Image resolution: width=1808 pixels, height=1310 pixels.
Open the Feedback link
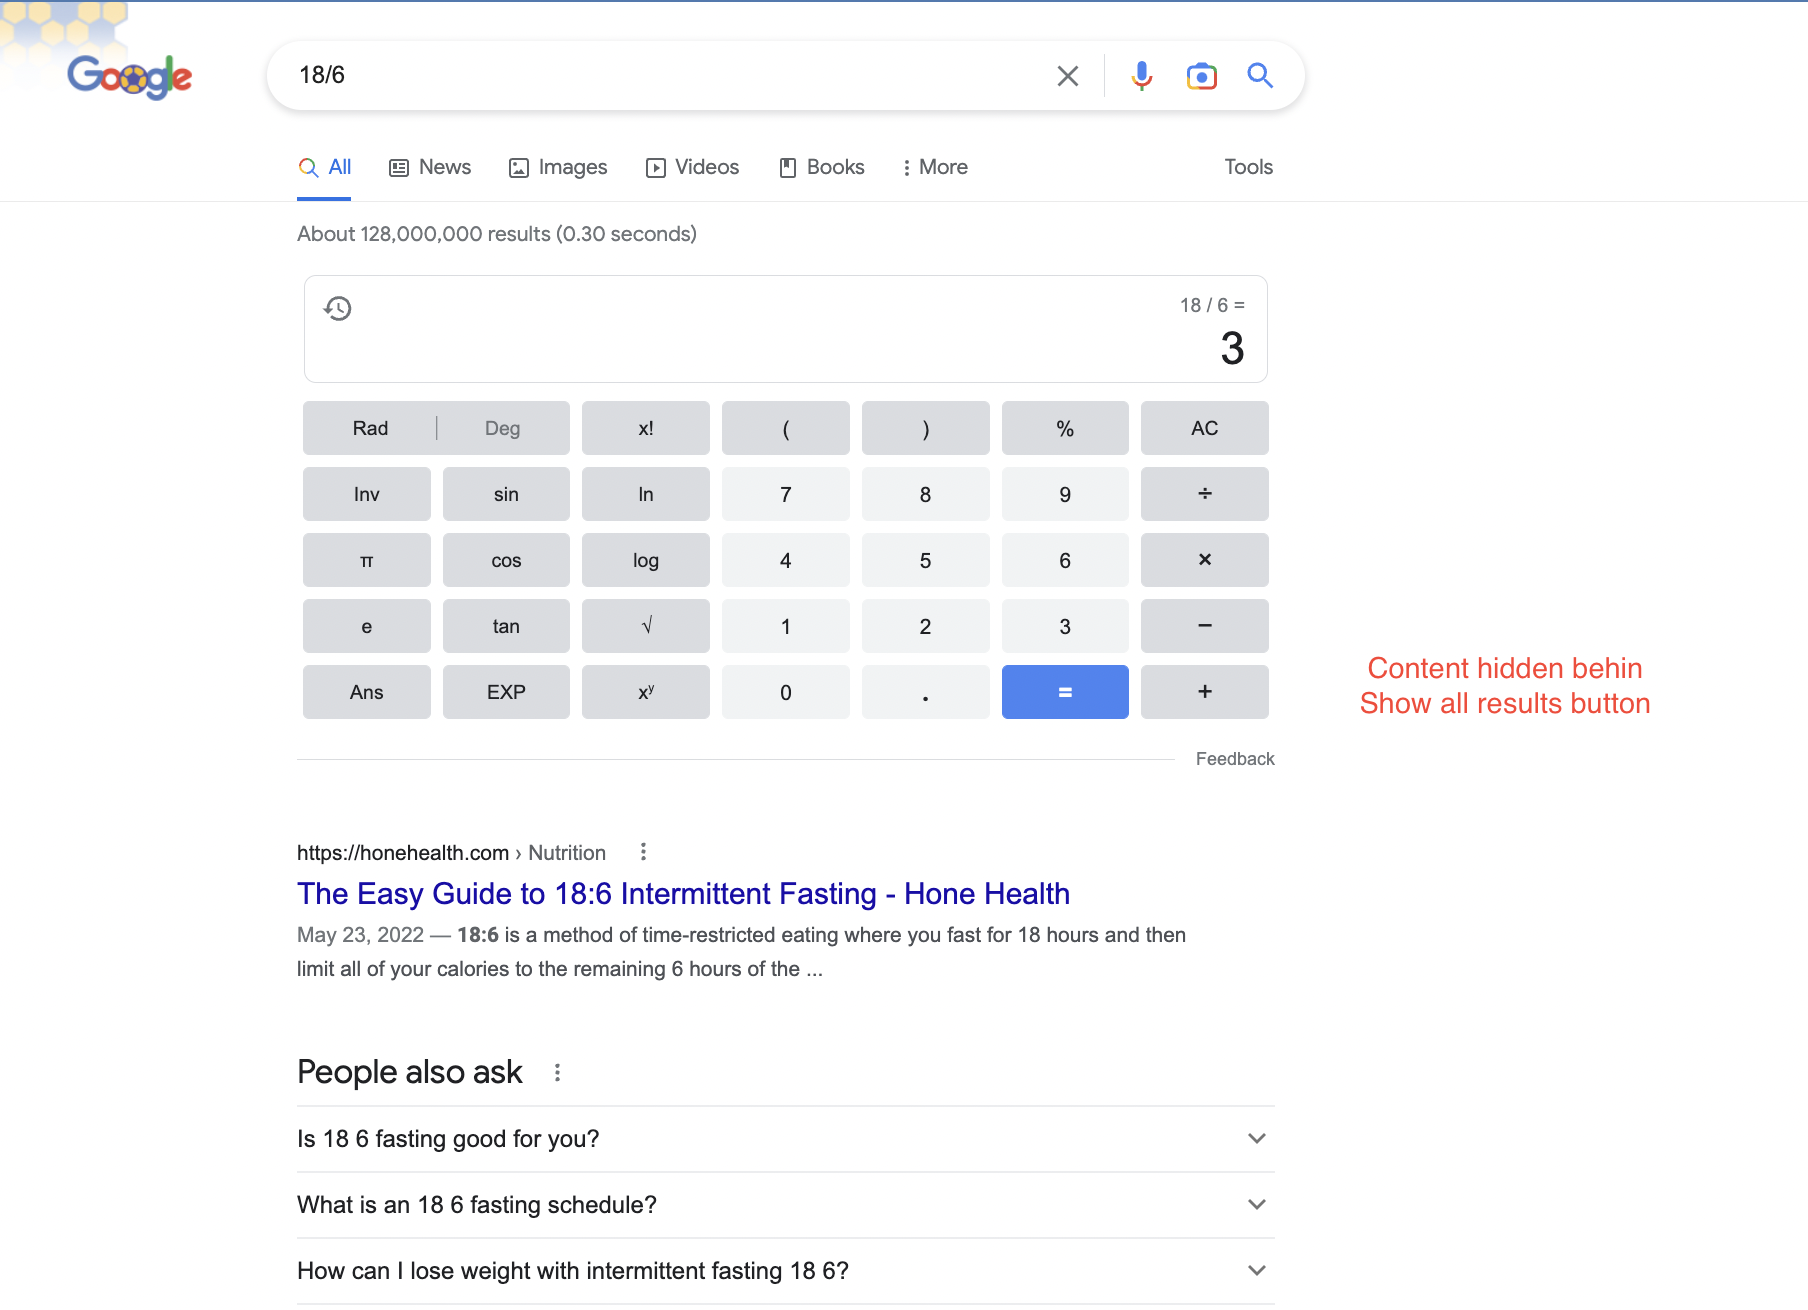[1234, 758]
